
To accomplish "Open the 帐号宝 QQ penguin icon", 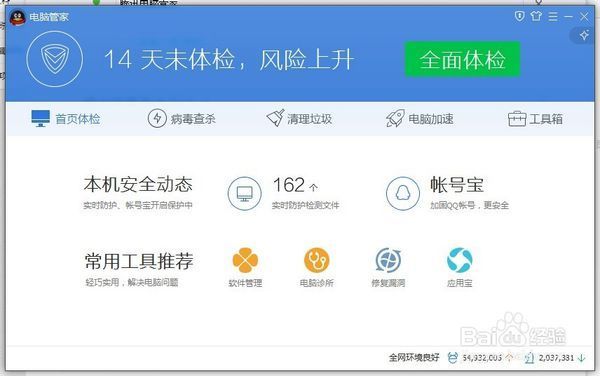I will 403,194.
